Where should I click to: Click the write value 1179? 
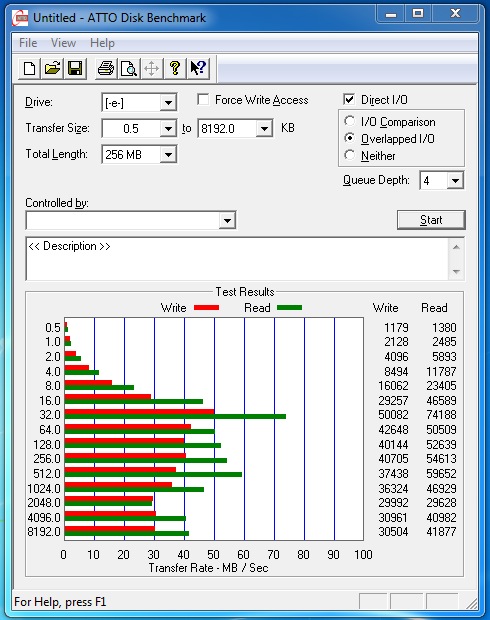click(x=396, y=328)
